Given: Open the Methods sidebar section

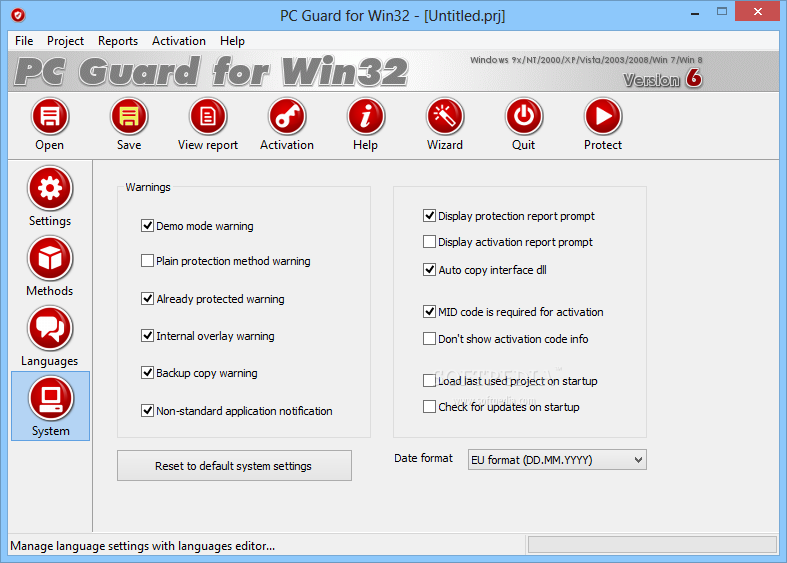Looking at the screenshot, I should point(50,267).
